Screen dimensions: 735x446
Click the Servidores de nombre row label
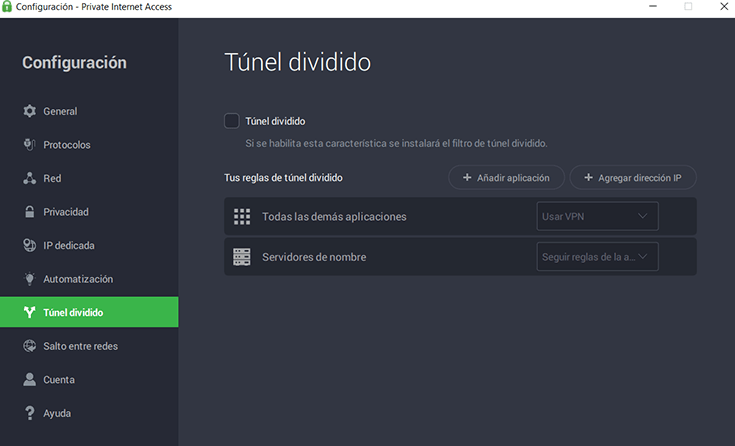pos(314,257)
